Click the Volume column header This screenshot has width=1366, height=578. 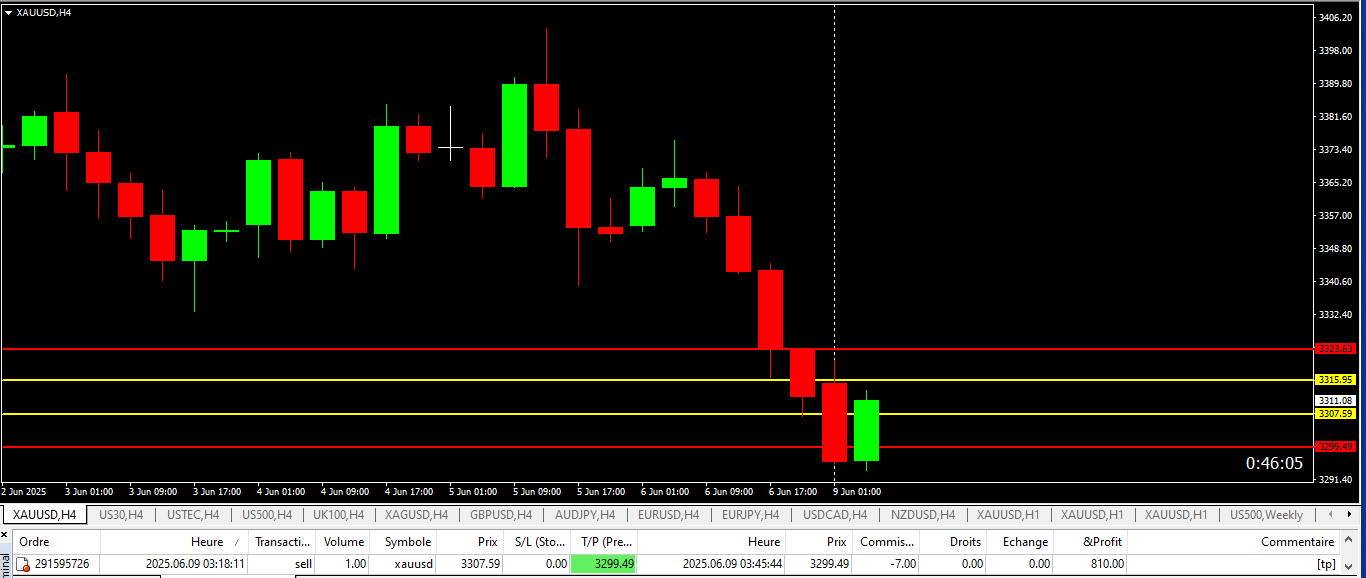(x=344, y=542)
